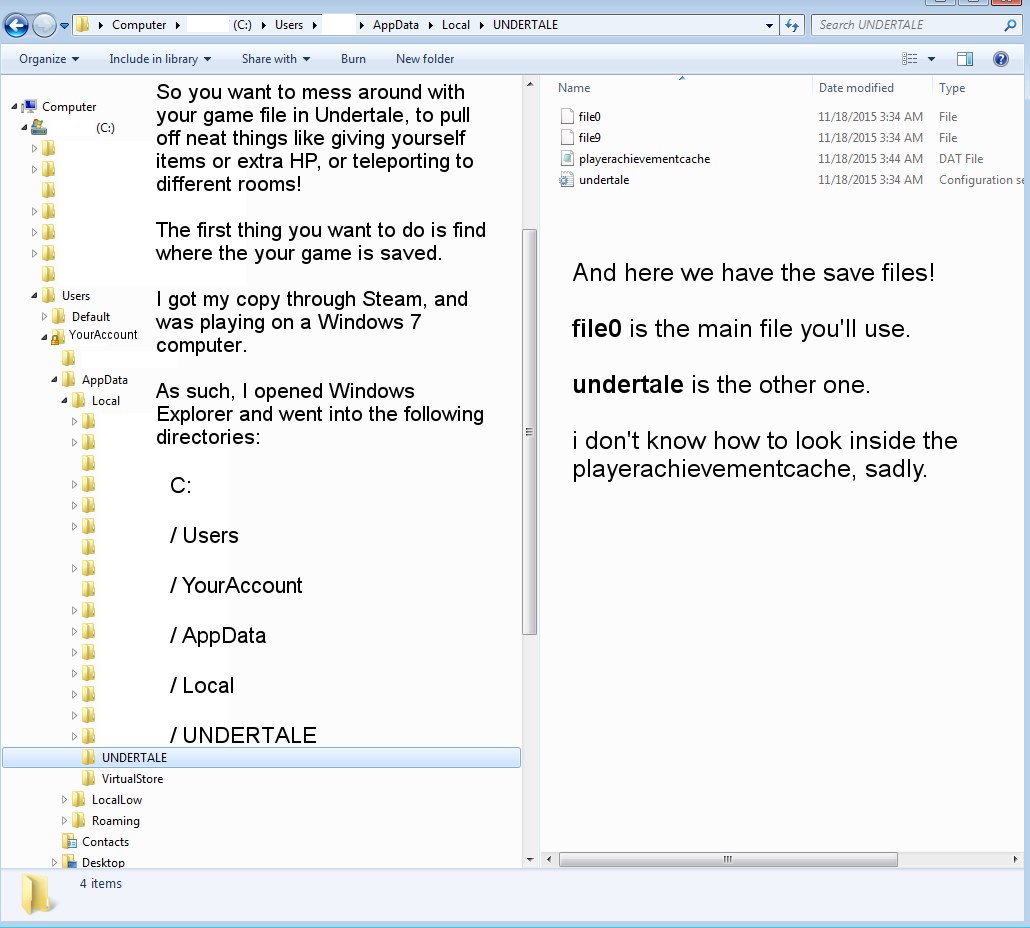
Task: Click the change view icon
Action: point(910,59)
